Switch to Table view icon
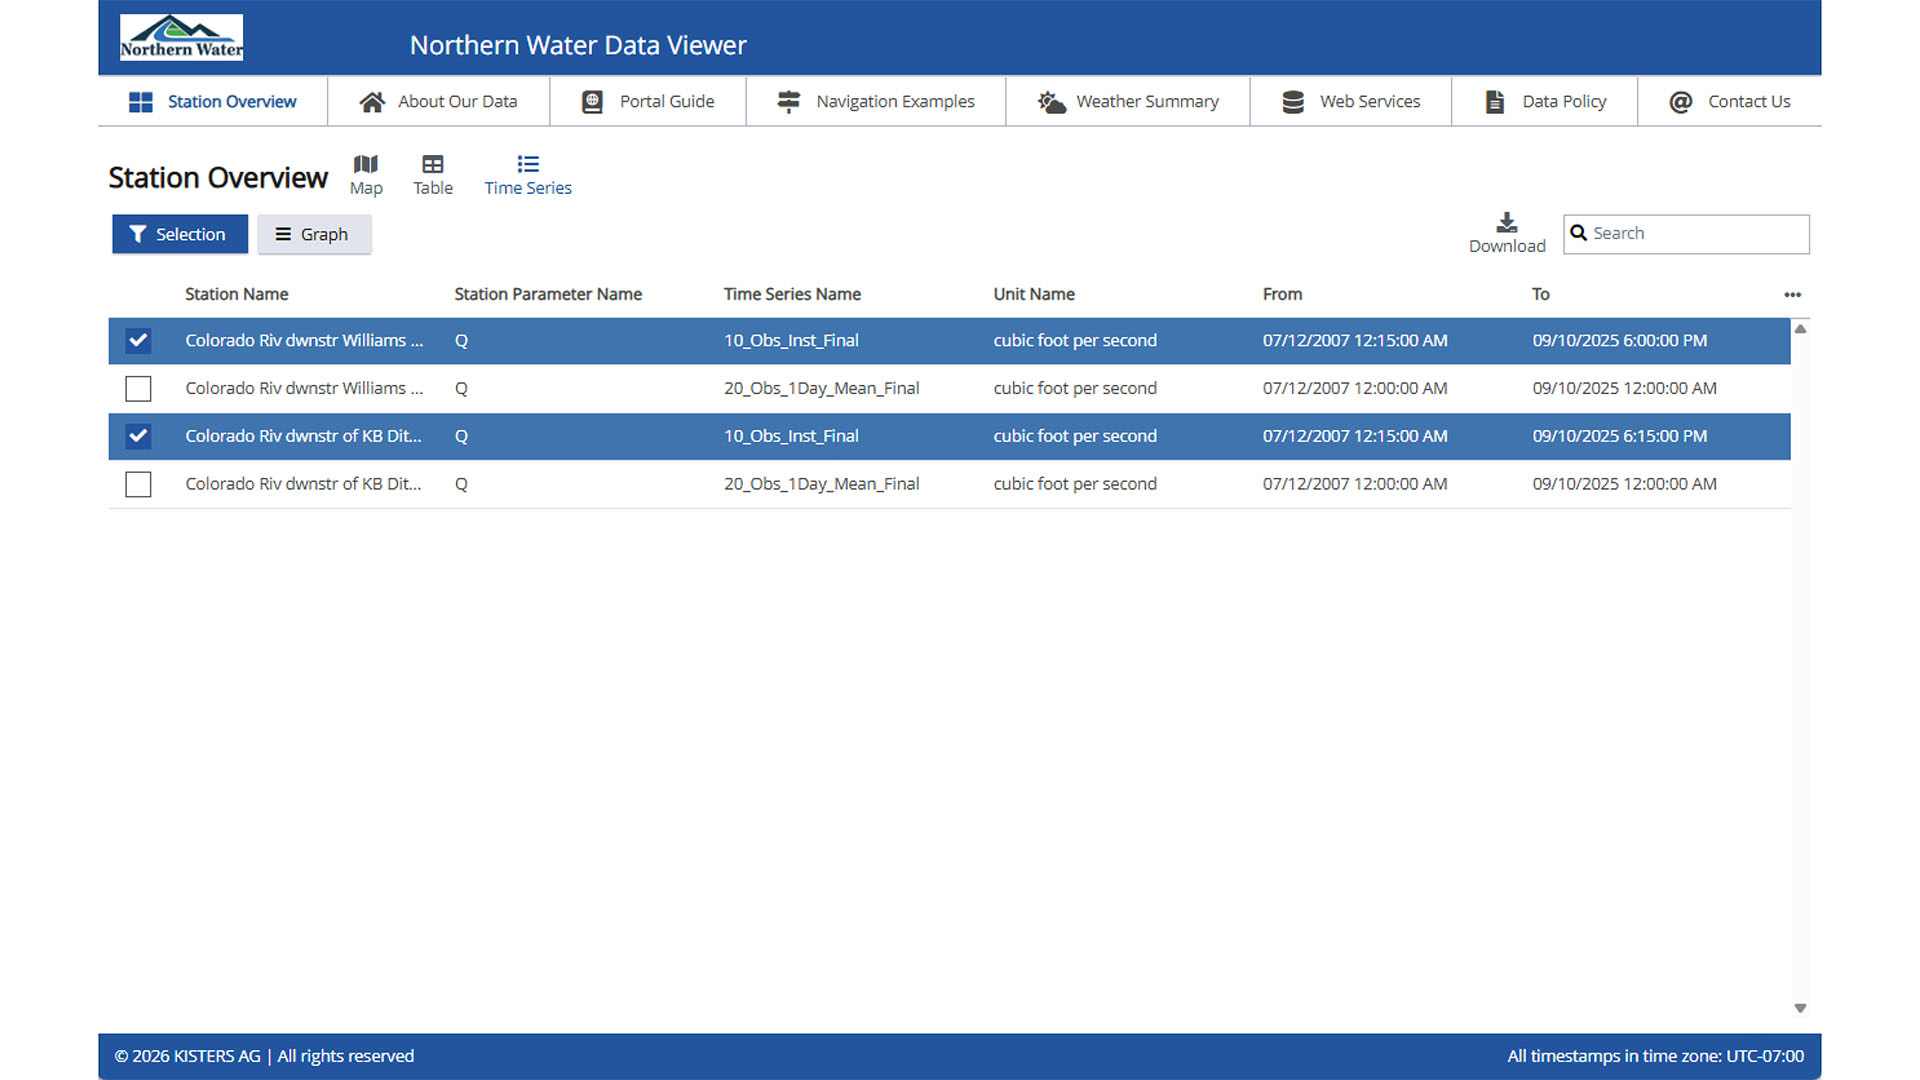 click(x=433, y=164)
